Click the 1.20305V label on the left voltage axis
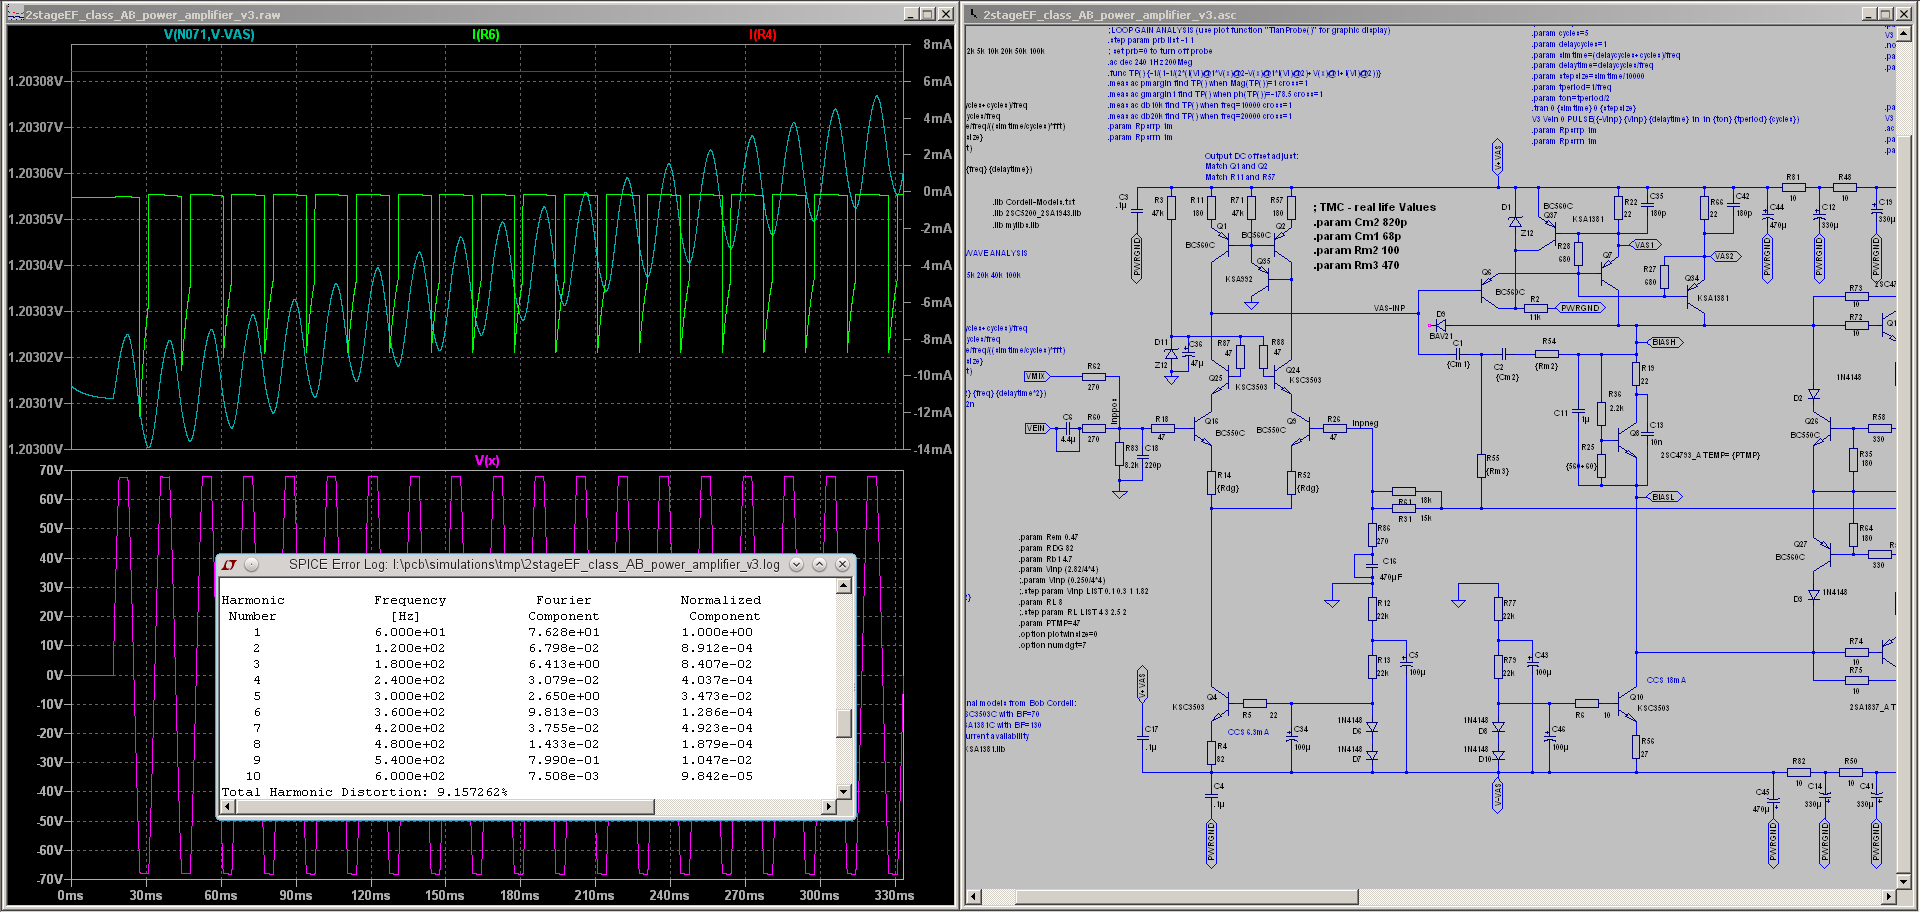The height and width of the screenshot is (912, 1920). pos(35,219)
